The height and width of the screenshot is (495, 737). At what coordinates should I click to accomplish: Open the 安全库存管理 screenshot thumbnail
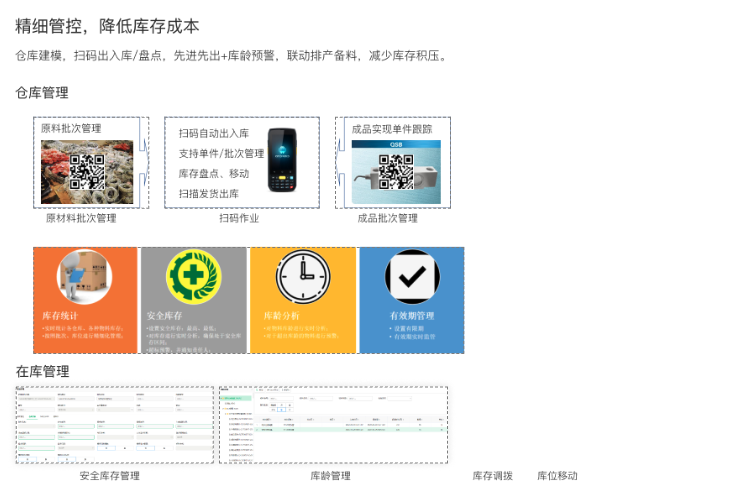[x=114, y=424]
